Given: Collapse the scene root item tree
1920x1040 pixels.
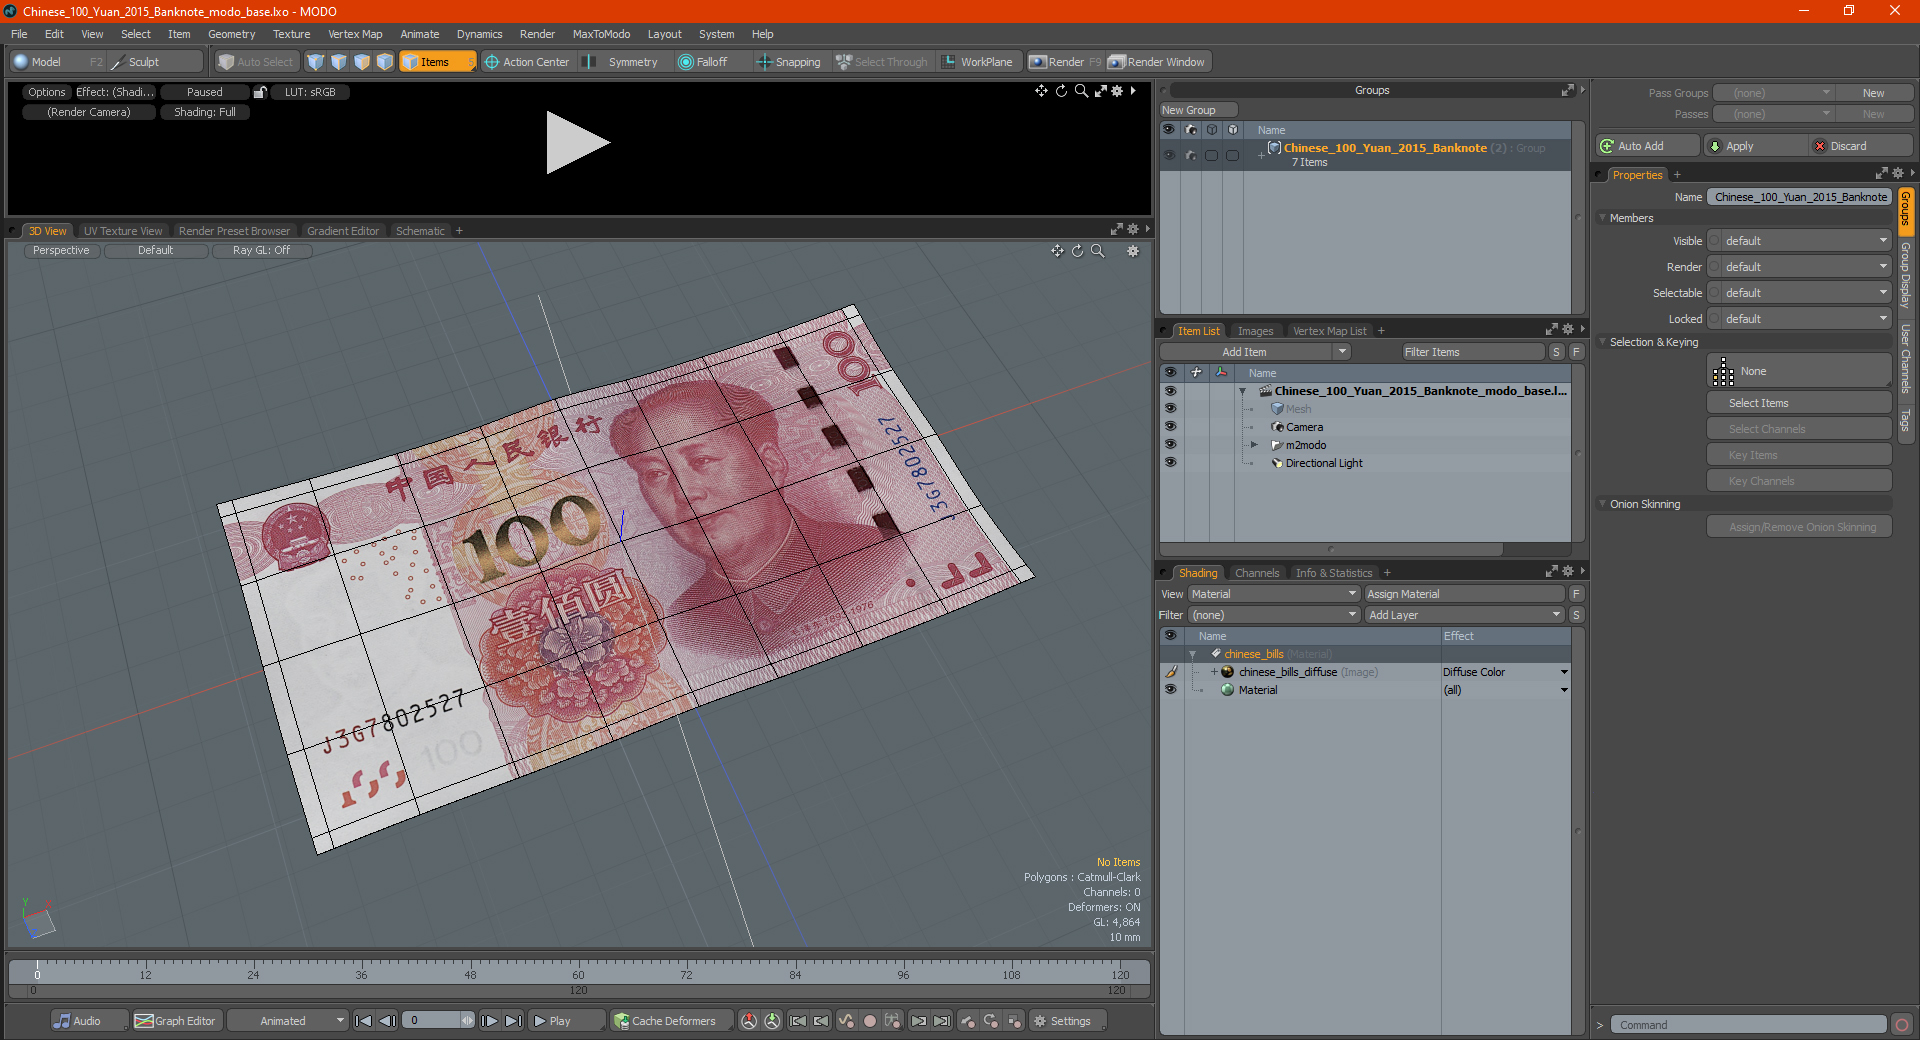Looking at the screenshot, I should coord(1243,391).
